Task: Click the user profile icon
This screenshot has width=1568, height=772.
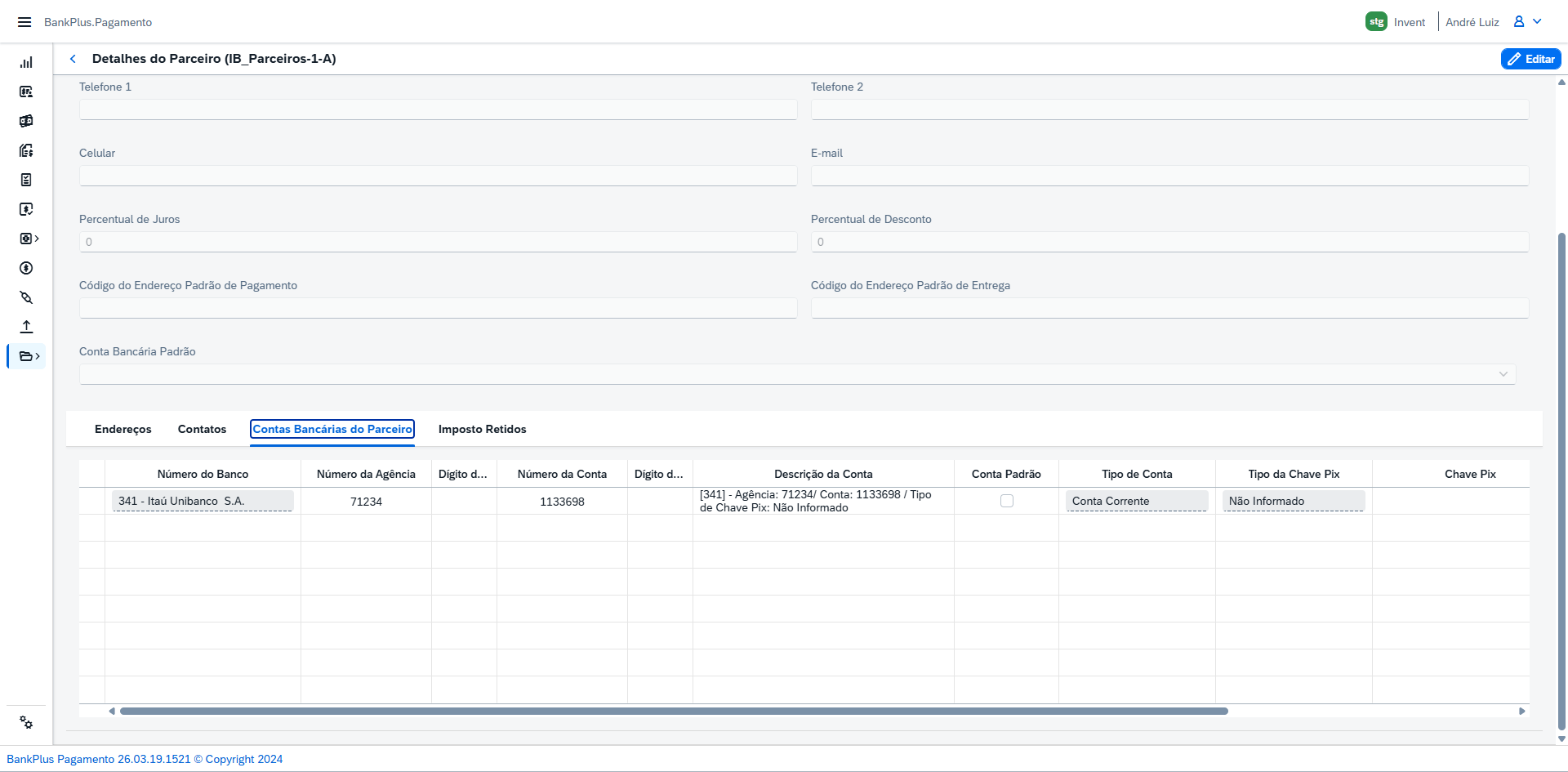Action: point(1518,22)
